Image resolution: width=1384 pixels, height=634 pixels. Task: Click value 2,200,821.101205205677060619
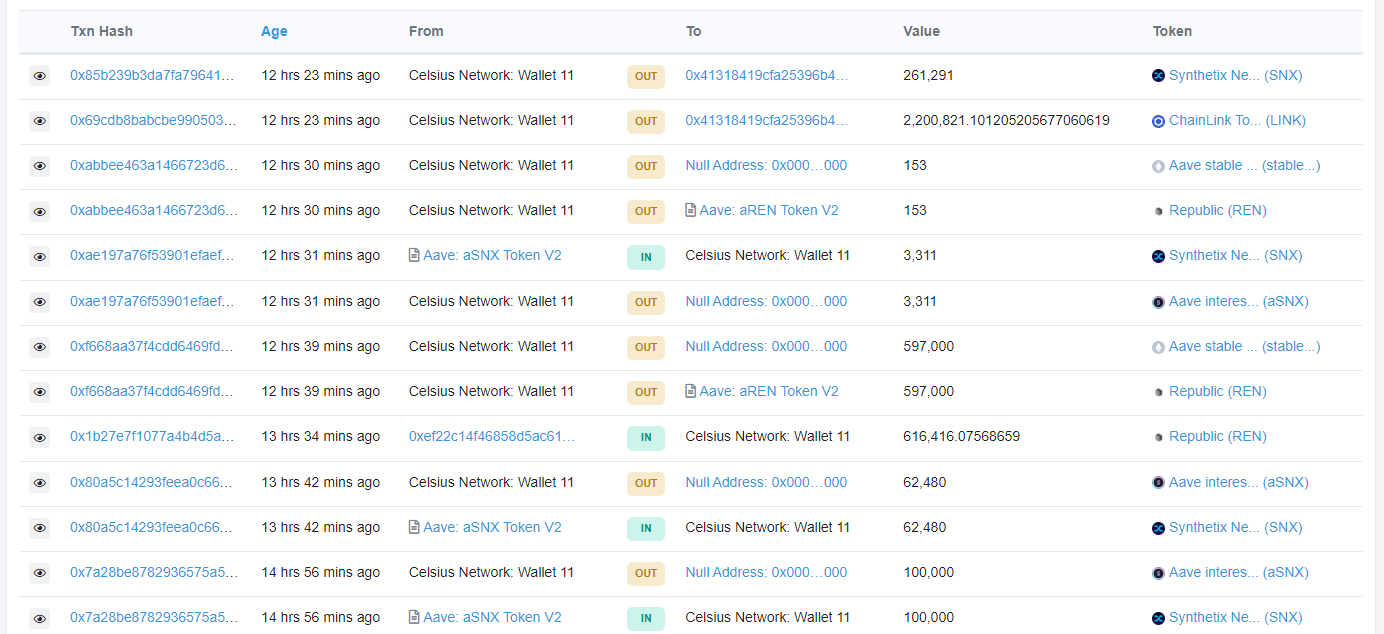tap(1006, 120)
